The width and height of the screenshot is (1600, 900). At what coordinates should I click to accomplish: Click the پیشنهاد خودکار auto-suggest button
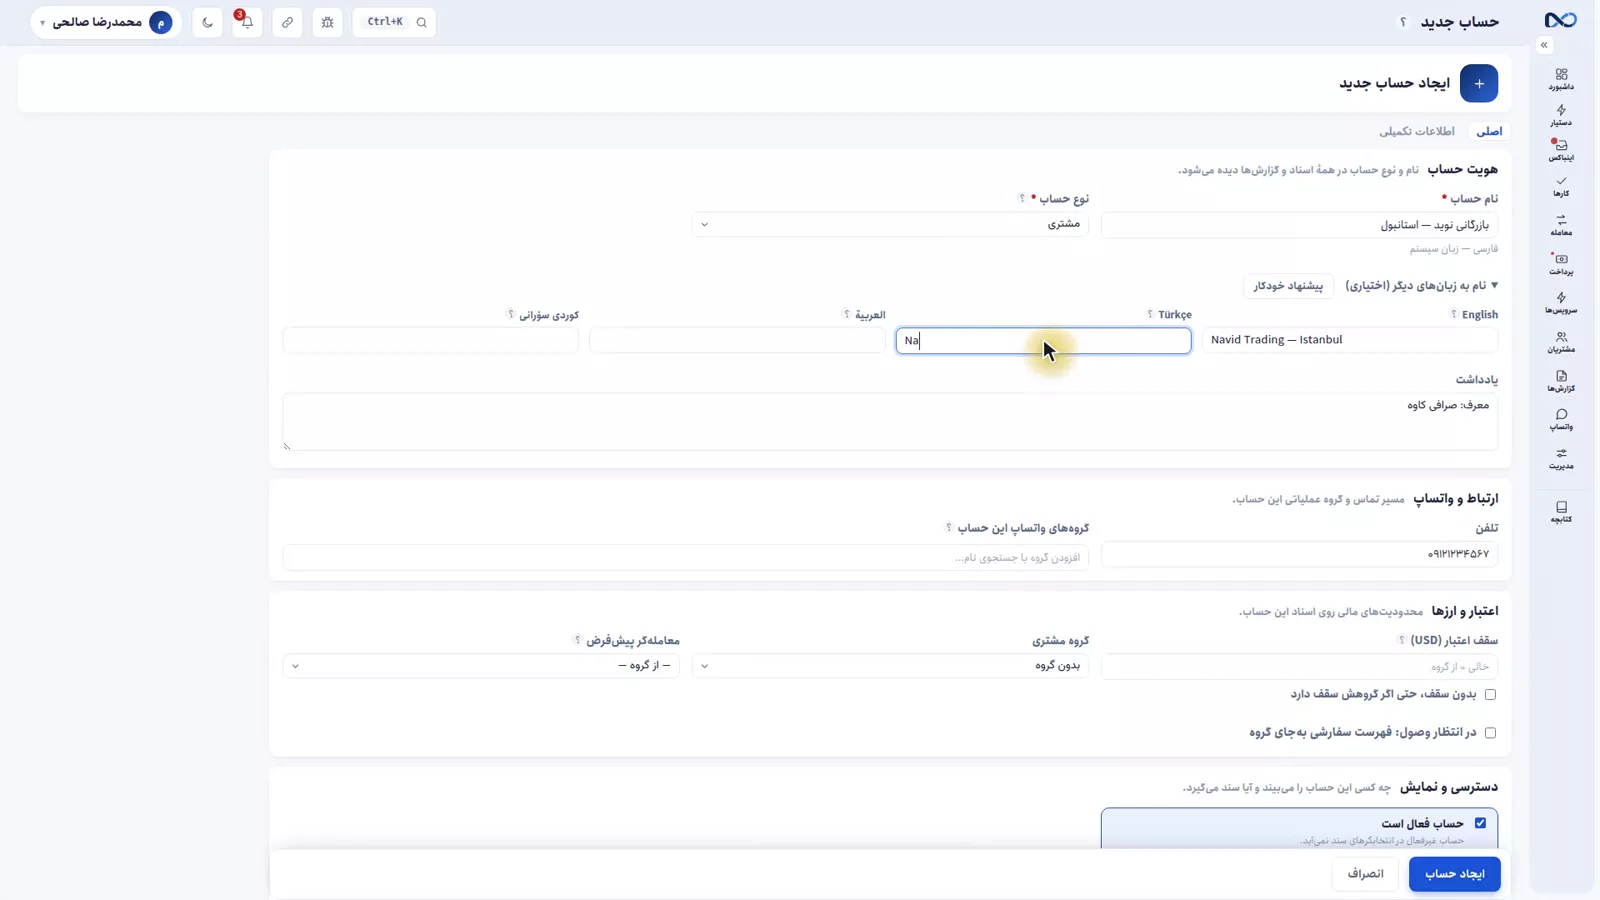pos(1288,286)
